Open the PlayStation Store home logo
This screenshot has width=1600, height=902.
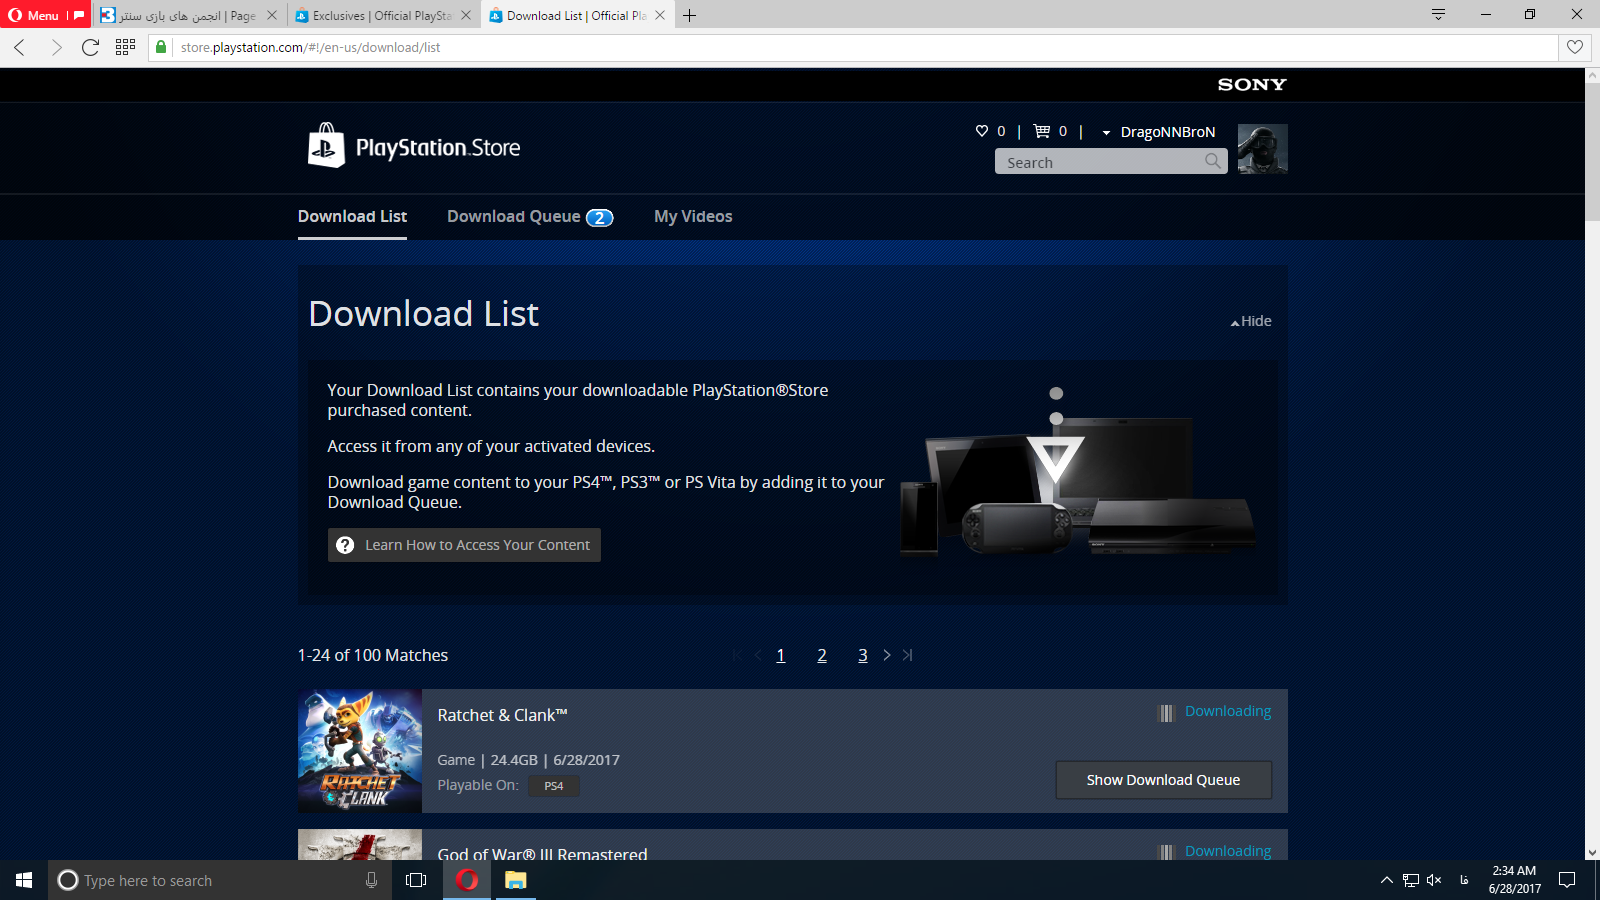[414, 147]
